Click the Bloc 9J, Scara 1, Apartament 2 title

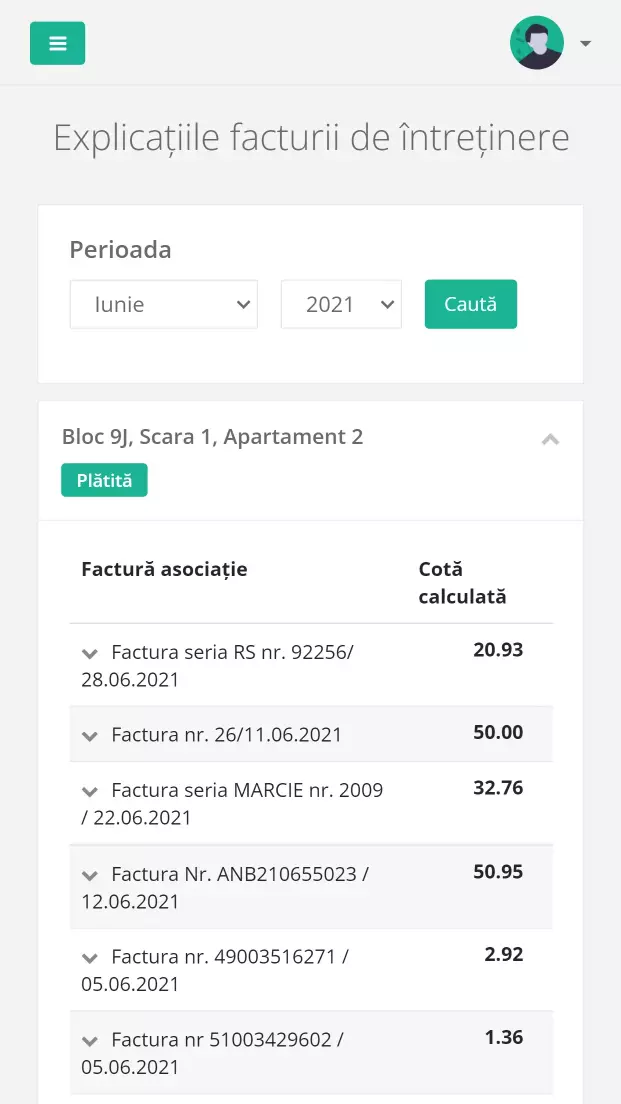pos(212,437)
